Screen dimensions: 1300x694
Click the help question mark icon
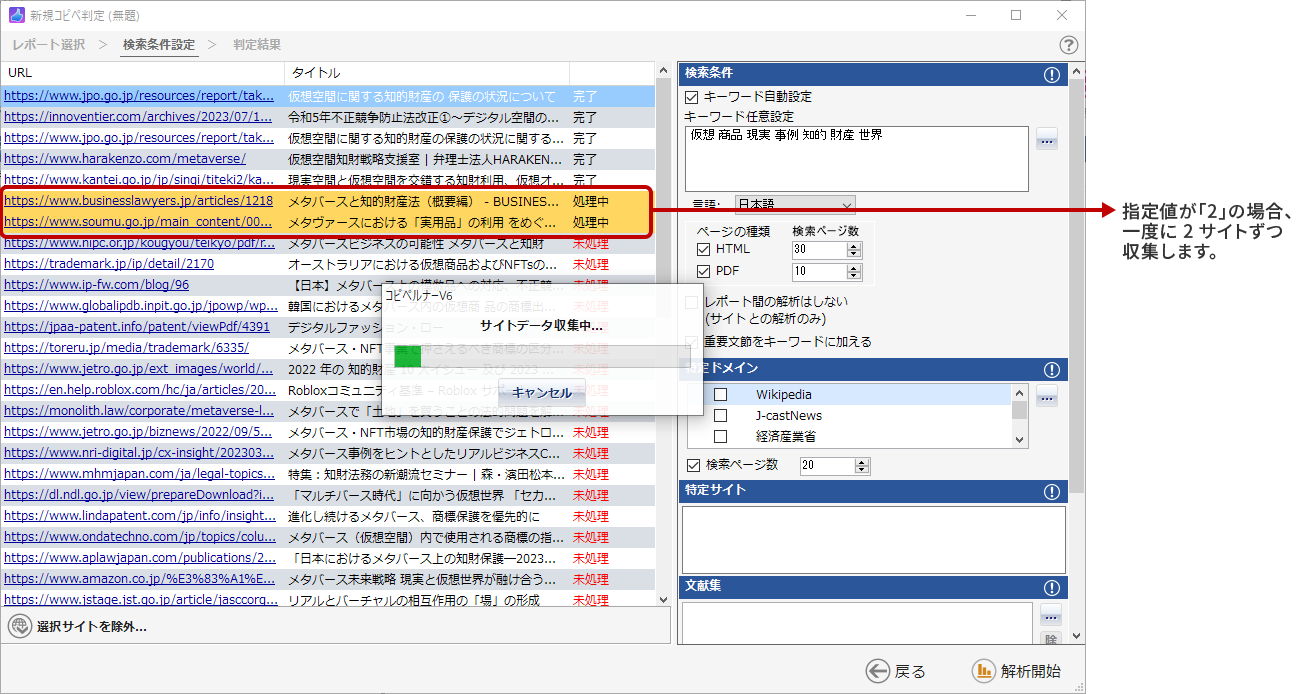(x=1069, y=45)
